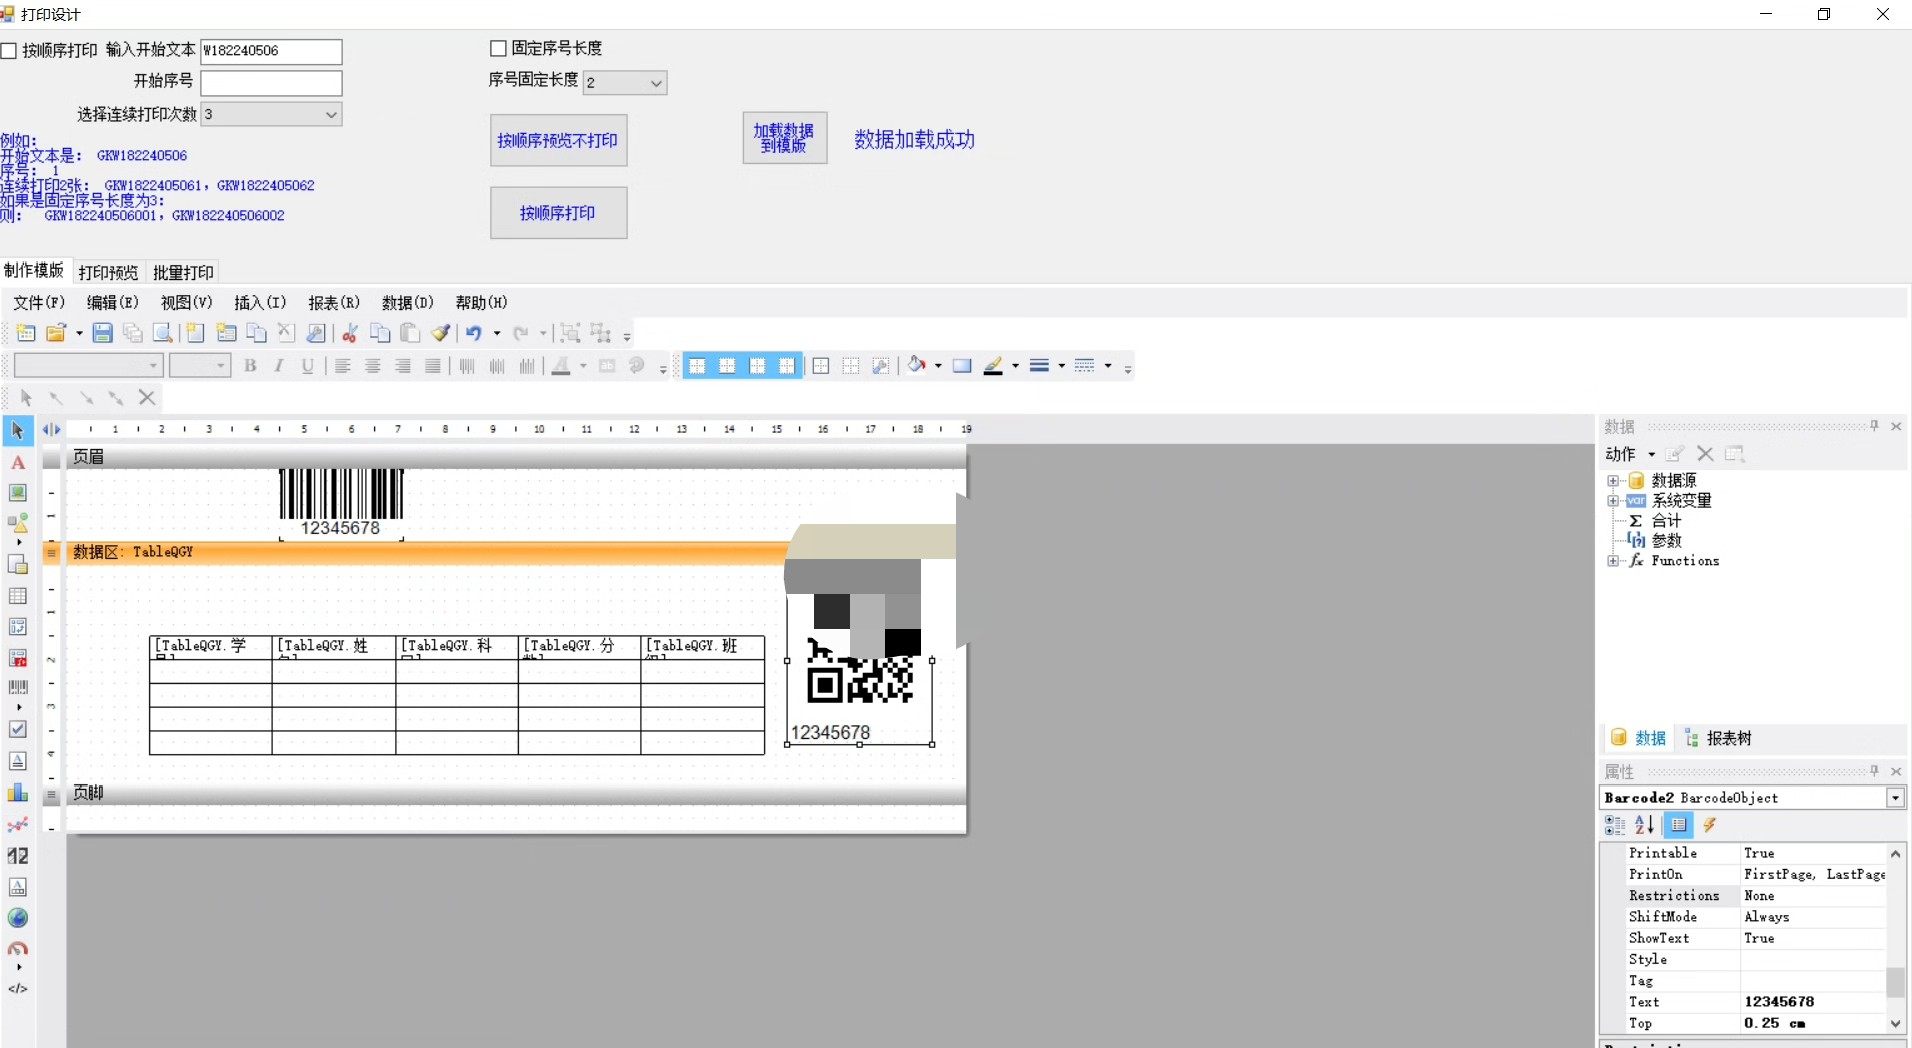1912x1048 pixels.
Task: Select the Table object tool
Action: (18, 596)
